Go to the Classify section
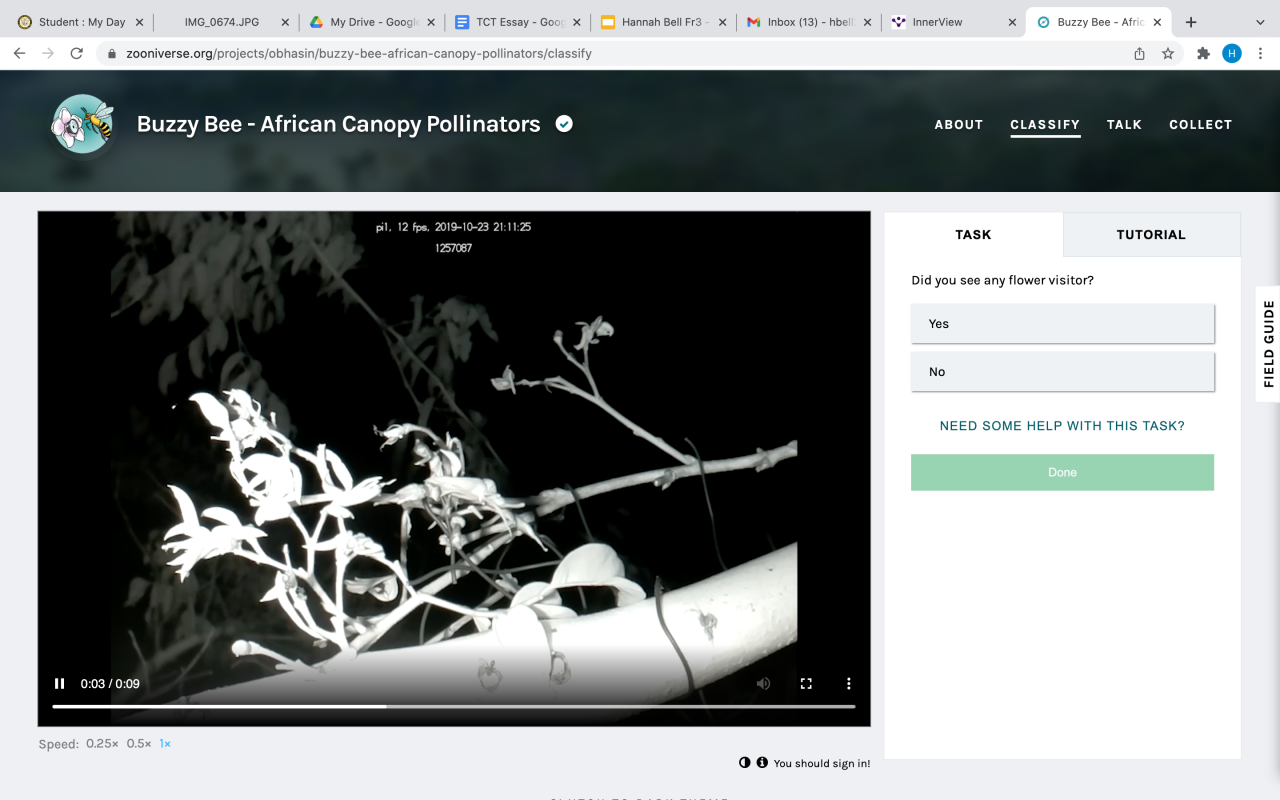Viewport: 1280px width, 800px height. [1045, 125]
